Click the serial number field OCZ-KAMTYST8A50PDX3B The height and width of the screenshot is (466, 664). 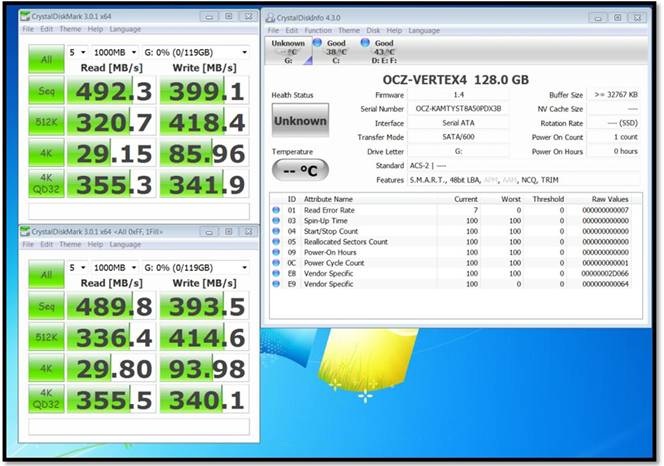click(x=458, y=108)
